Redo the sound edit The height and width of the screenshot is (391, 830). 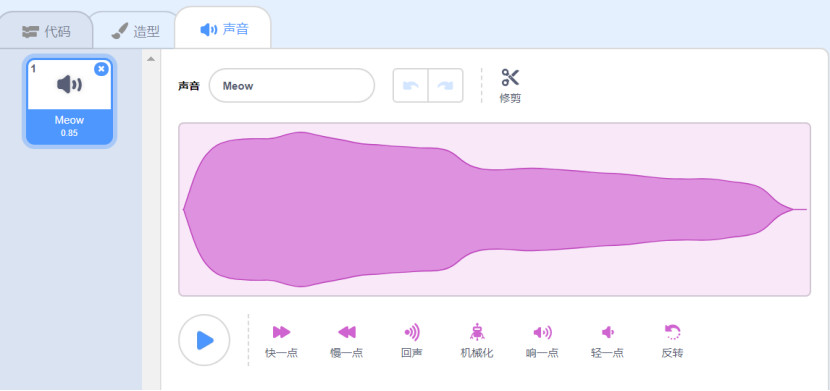(446, 85)
